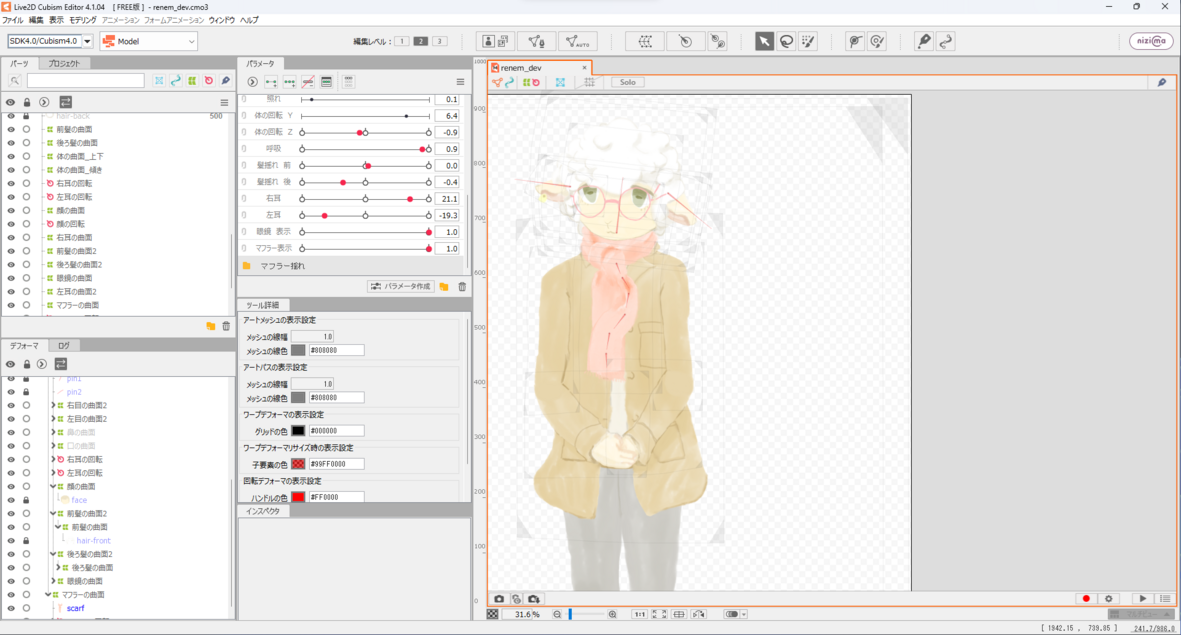This screenshot has width=1181, height=635.
Task: Click the 右耳 parameter slider
Action: tap(365, 199)
